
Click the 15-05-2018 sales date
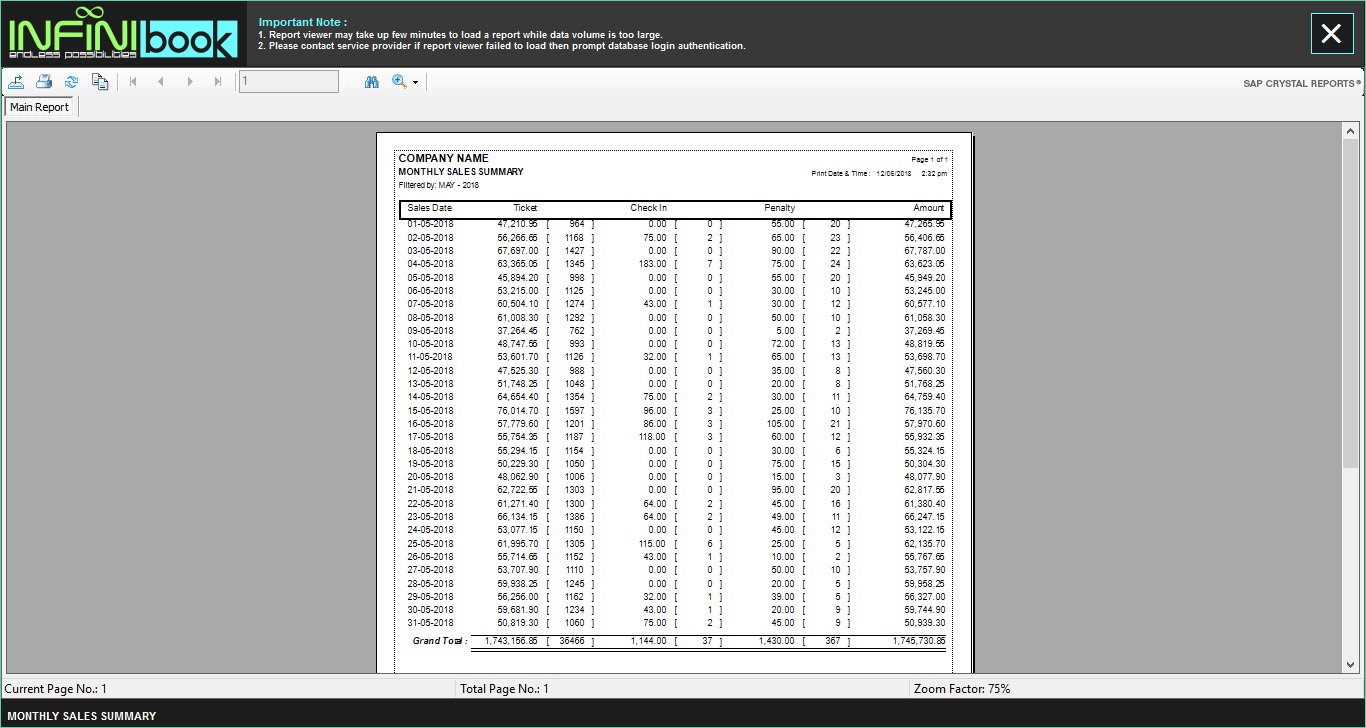coord(430,410)
